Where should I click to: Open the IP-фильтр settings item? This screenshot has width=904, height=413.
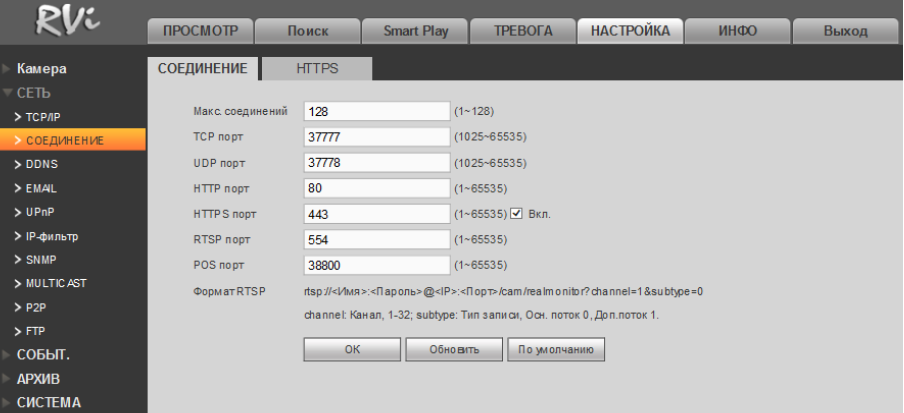(52, 236)
